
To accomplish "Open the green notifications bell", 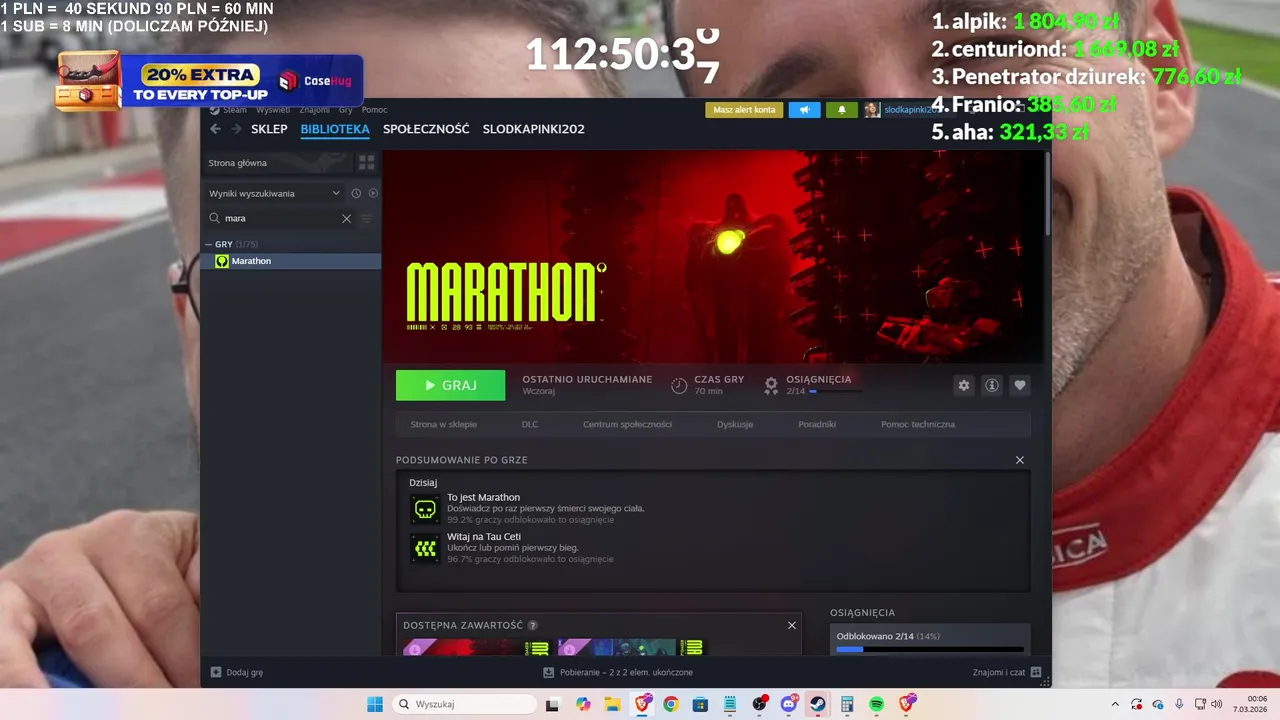I will coord(842,110).
